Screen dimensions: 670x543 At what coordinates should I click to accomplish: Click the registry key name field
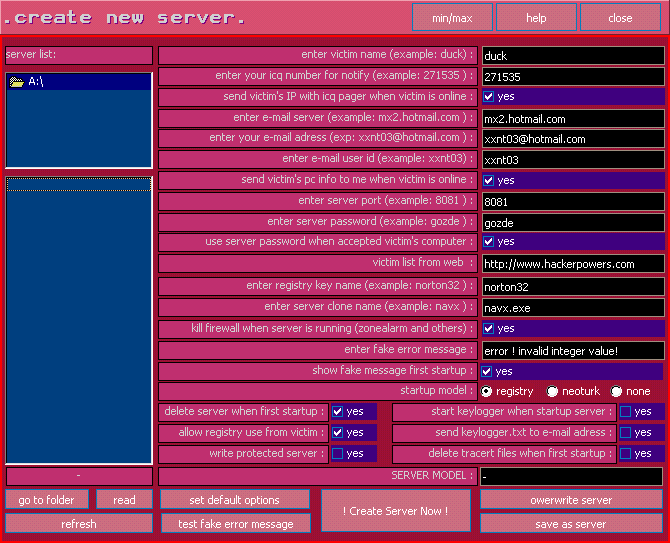[x=572, y=287]
